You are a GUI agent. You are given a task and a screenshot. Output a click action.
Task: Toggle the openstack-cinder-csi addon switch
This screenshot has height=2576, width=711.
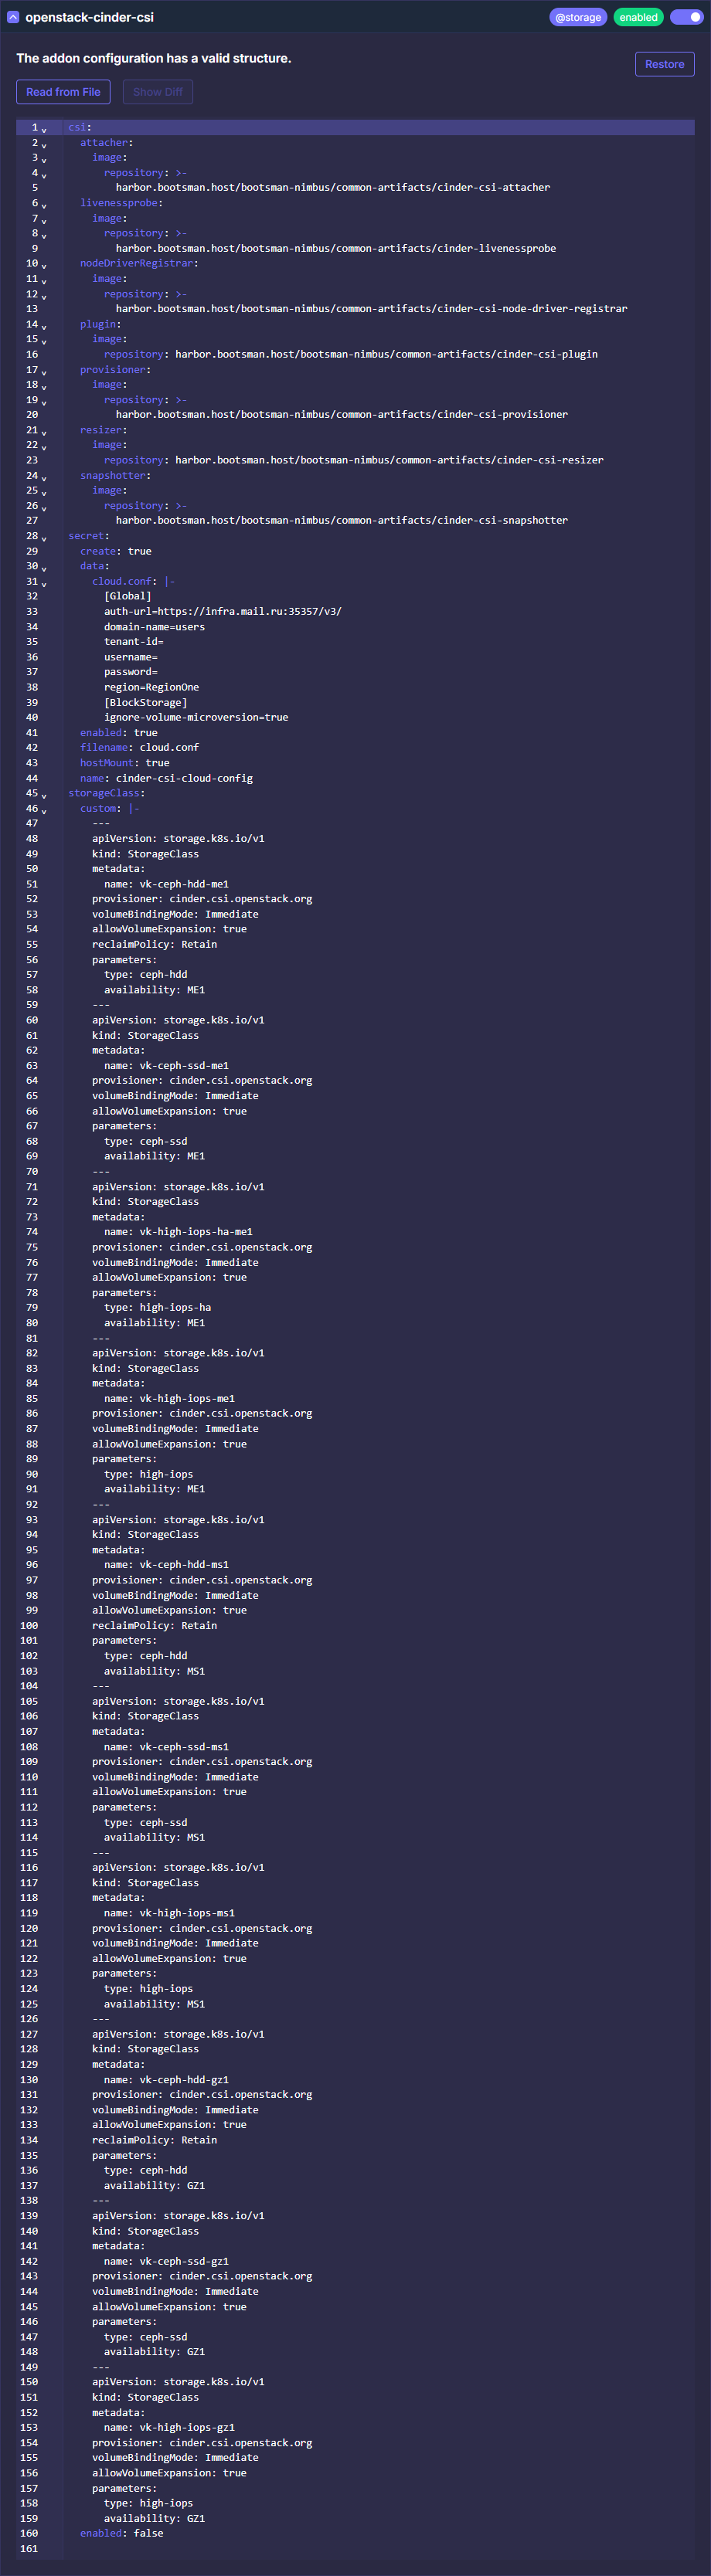click(687, 17)
